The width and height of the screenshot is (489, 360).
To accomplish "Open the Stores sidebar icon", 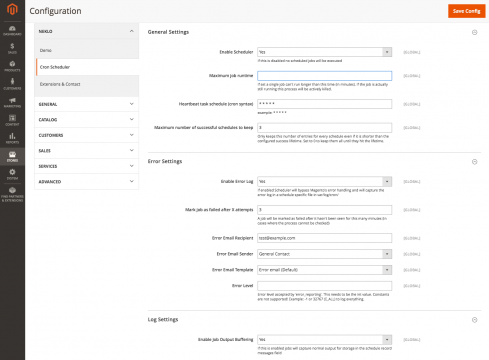I will 12,156.
